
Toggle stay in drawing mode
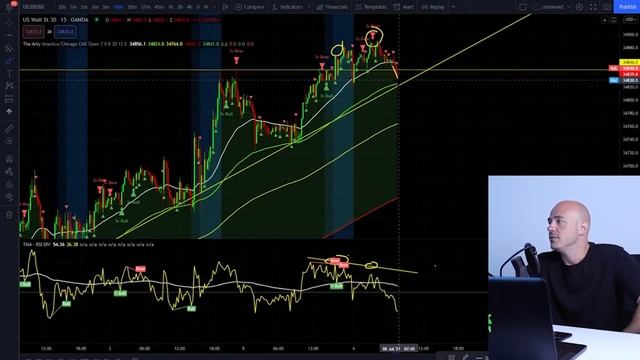click(x=9, y=171)
